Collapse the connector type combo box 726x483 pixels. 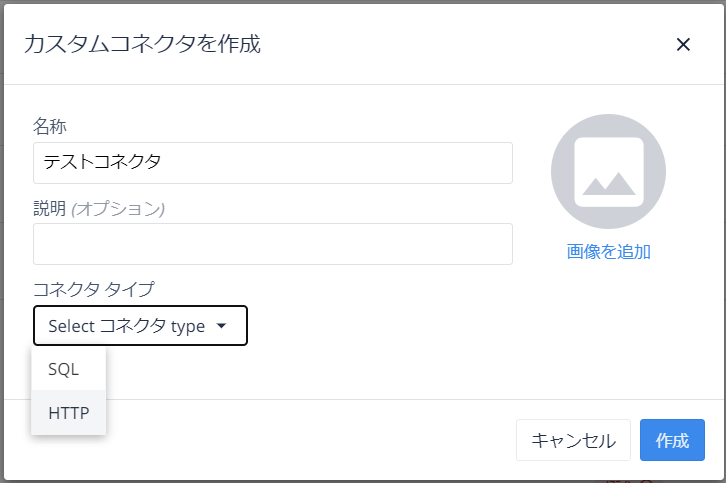point(140,326)
